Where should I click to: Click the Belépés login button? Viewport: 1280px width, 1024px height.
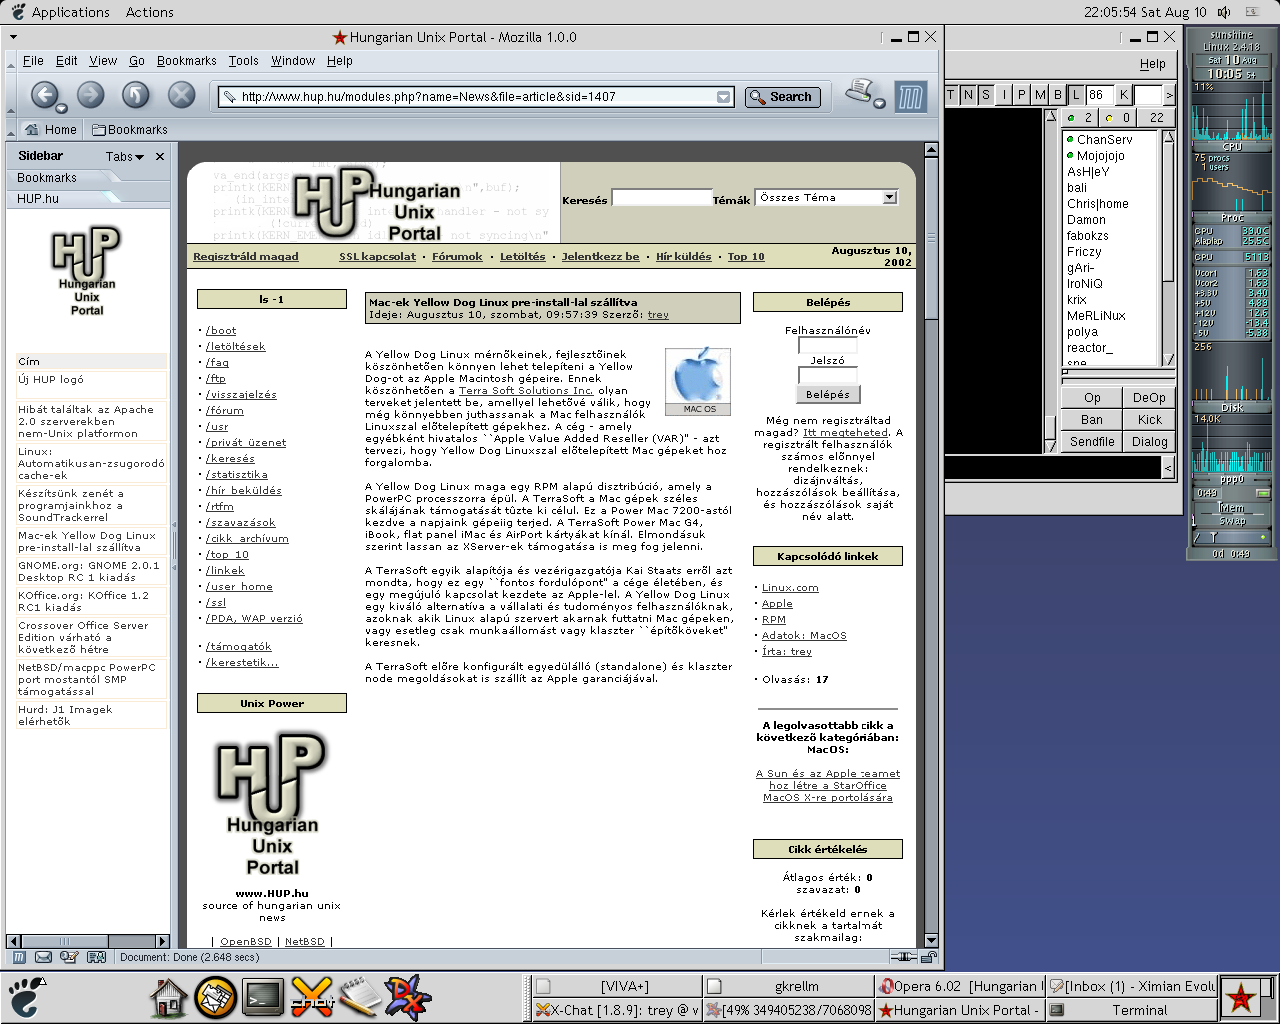point(828,395)
